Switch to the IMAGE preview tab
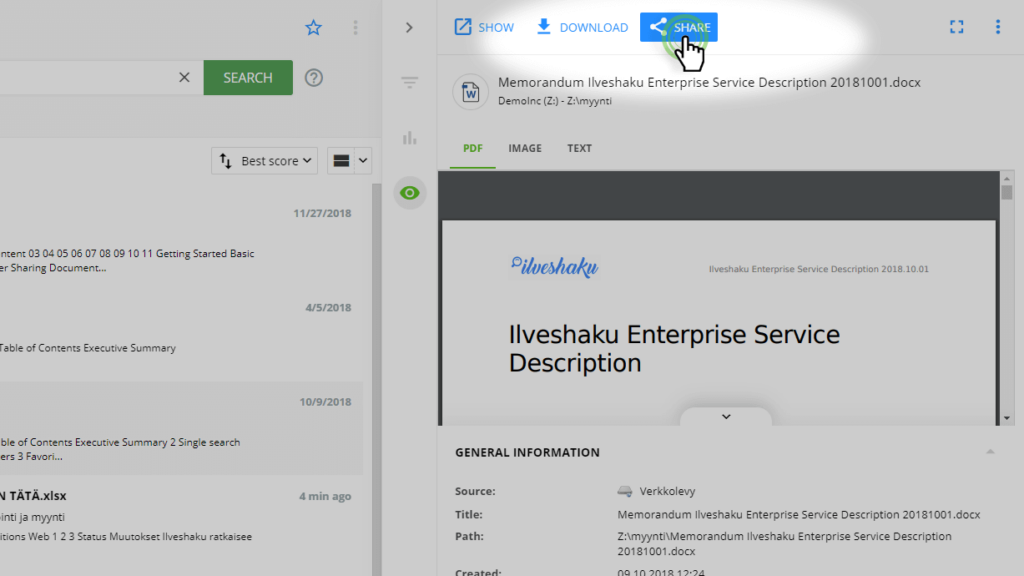 pos(525,148)
